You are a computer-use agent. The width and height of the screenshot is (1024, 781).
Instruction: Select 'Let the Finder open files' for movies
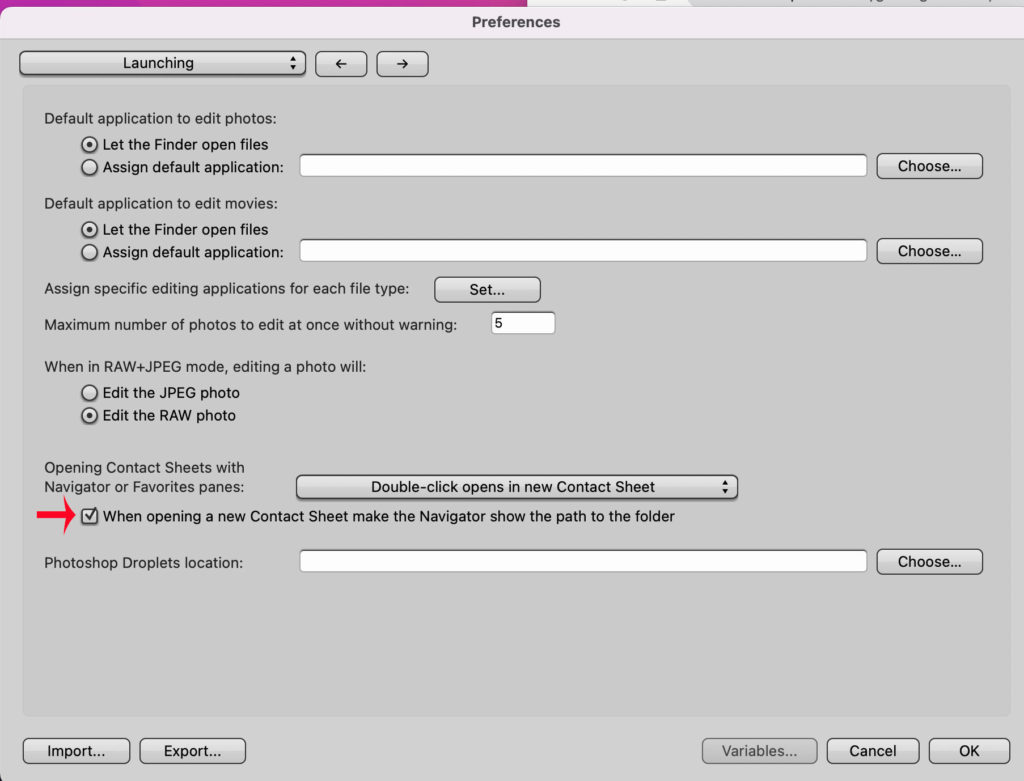(90, 230)
